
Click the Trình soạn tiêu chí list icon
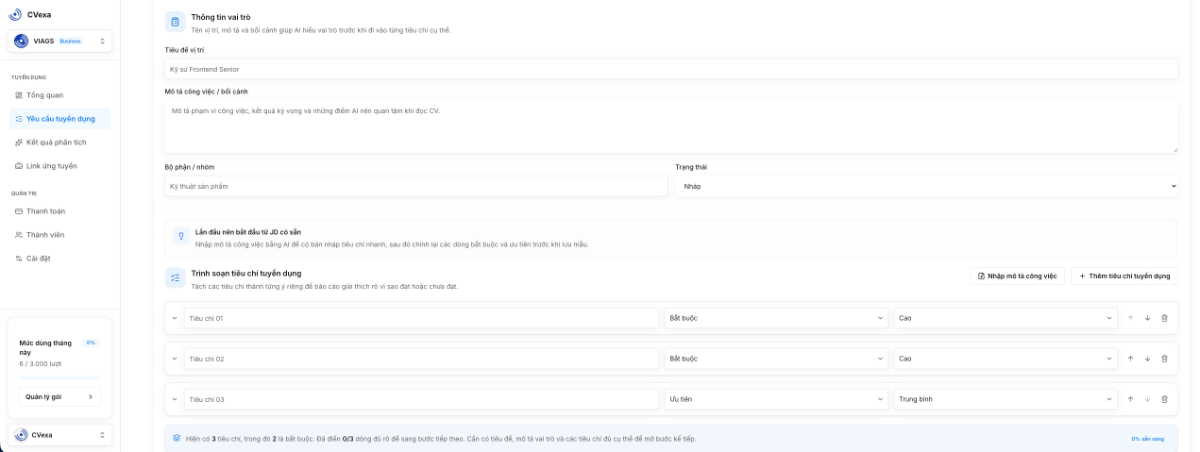174,277
